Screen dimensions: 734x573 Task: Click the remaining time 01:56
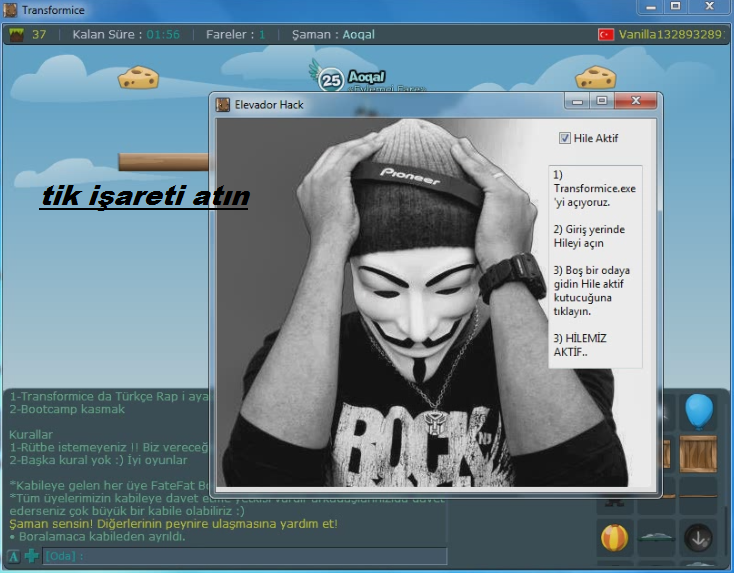coord(163,35)
